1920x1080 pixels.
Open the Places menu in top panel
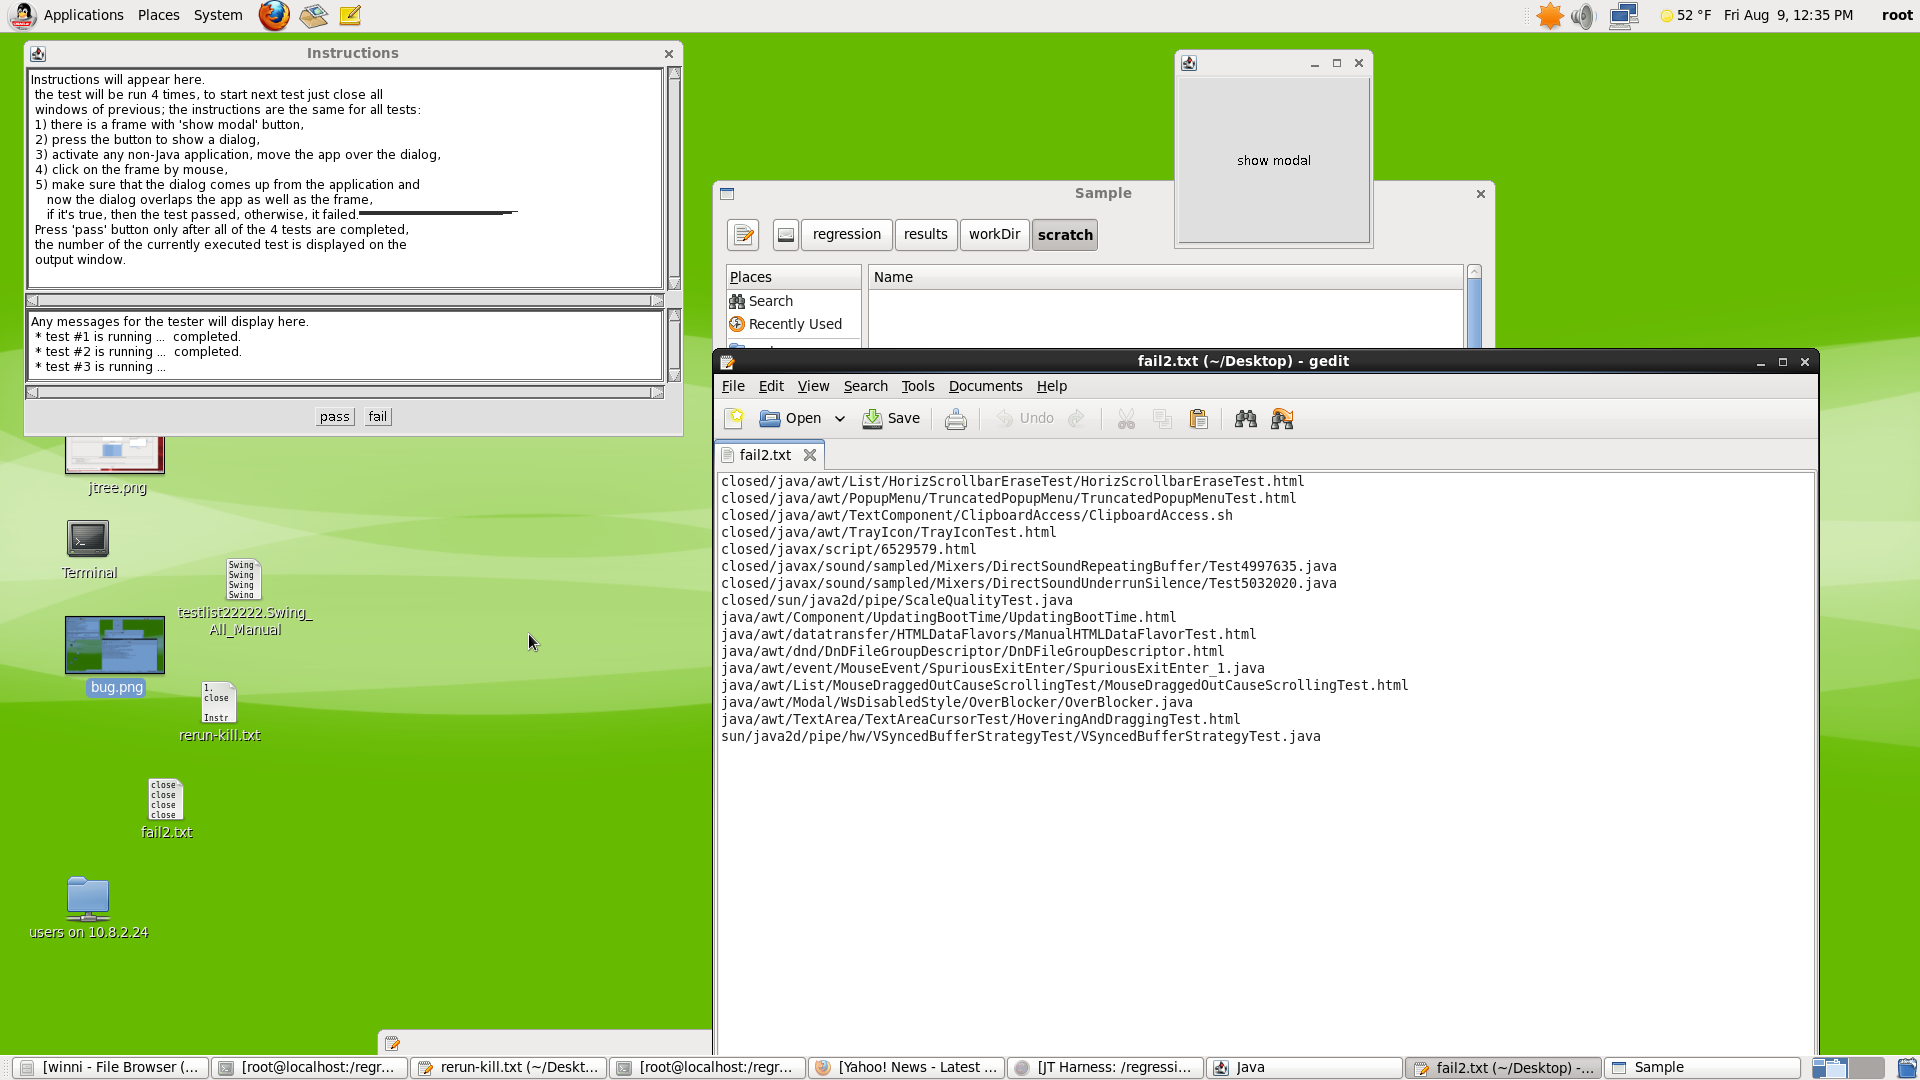[158, 15]
